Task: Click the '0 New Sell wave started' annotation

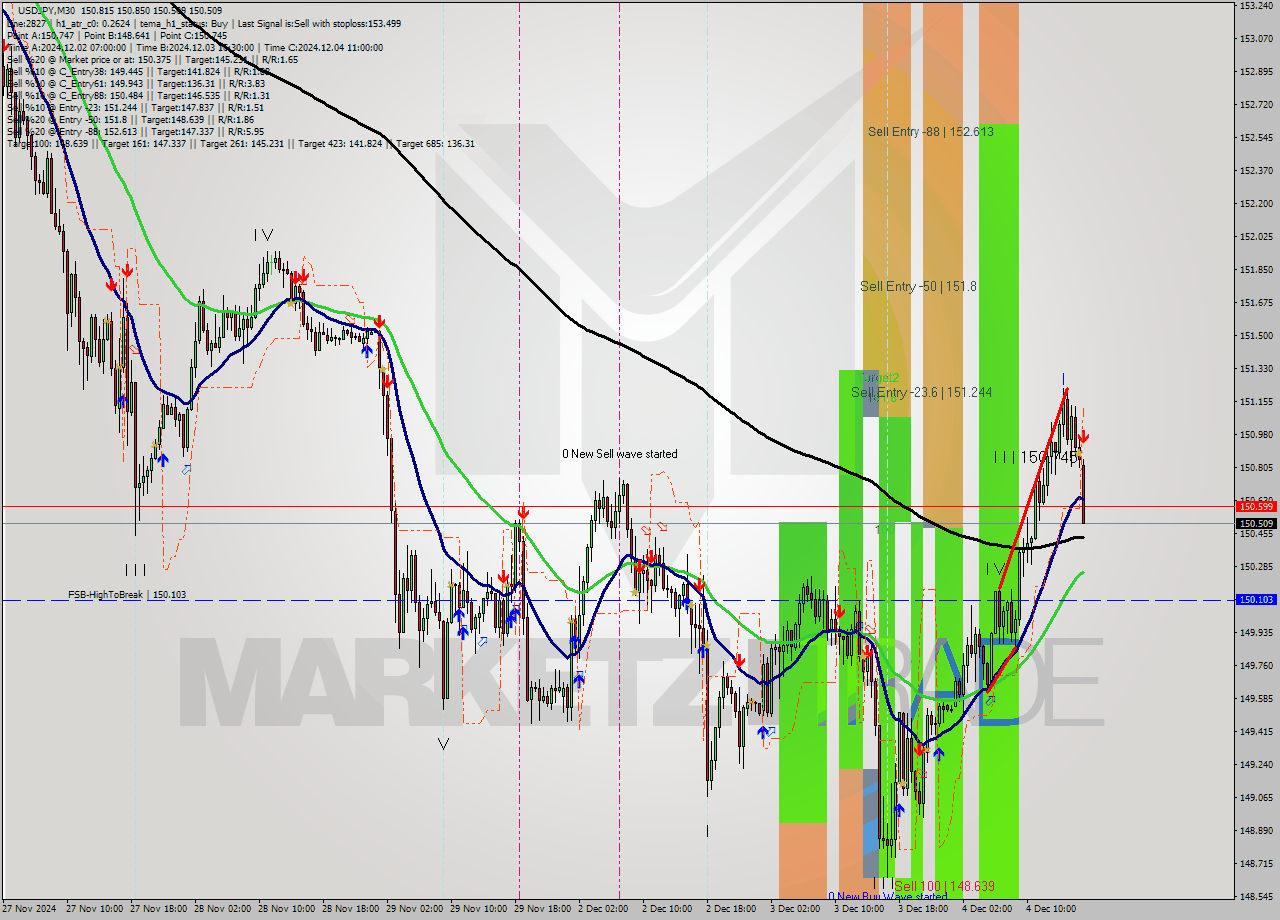Action: (x=619, y=454)
